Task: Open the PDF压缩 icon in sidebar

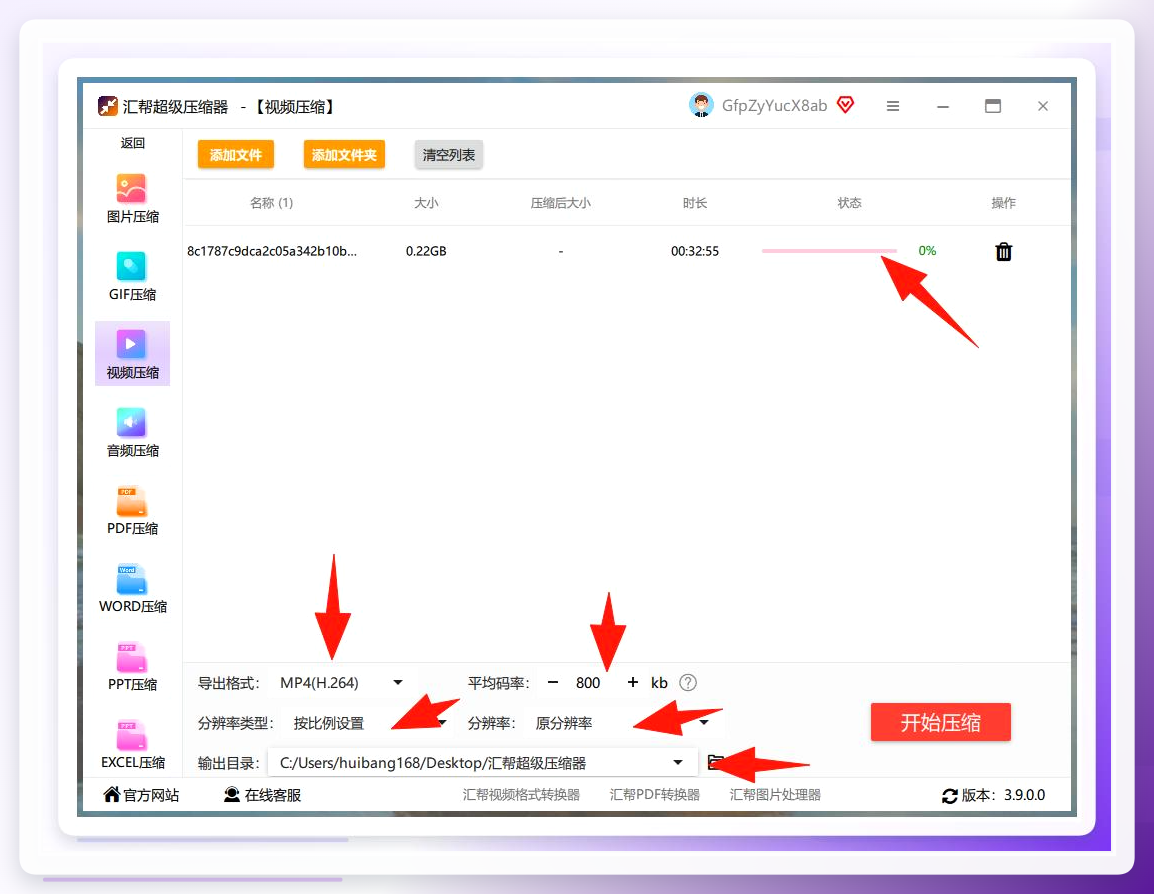Action: tap(132, 500)
